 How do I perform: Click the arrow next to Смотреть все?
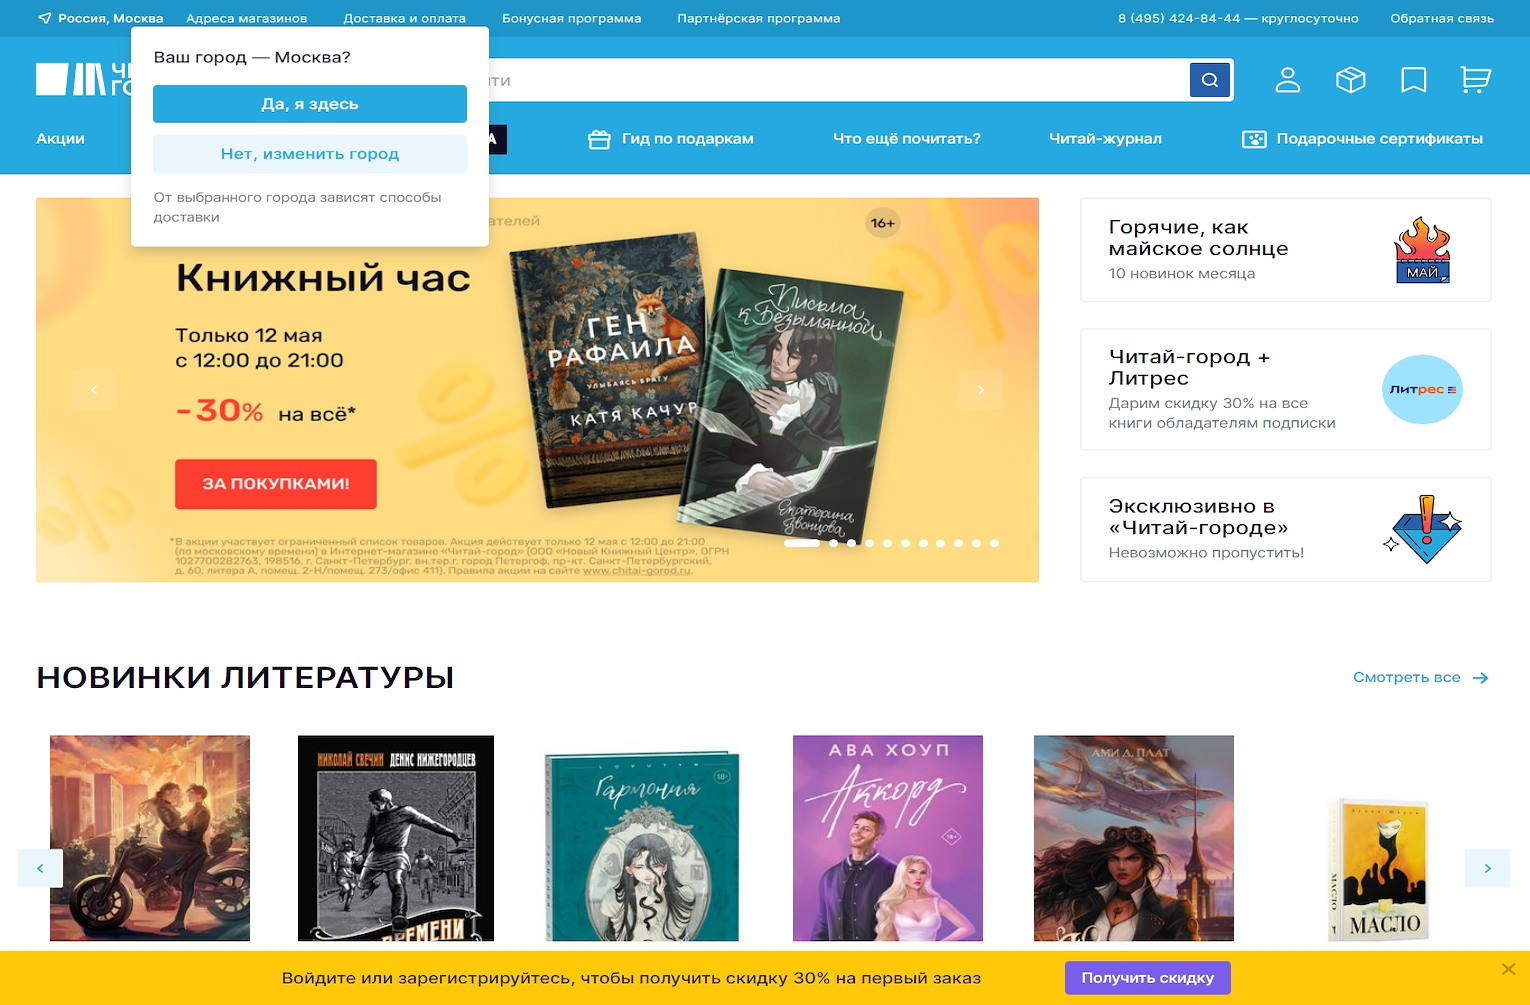pyautogui.click(x=1481, y=678)
